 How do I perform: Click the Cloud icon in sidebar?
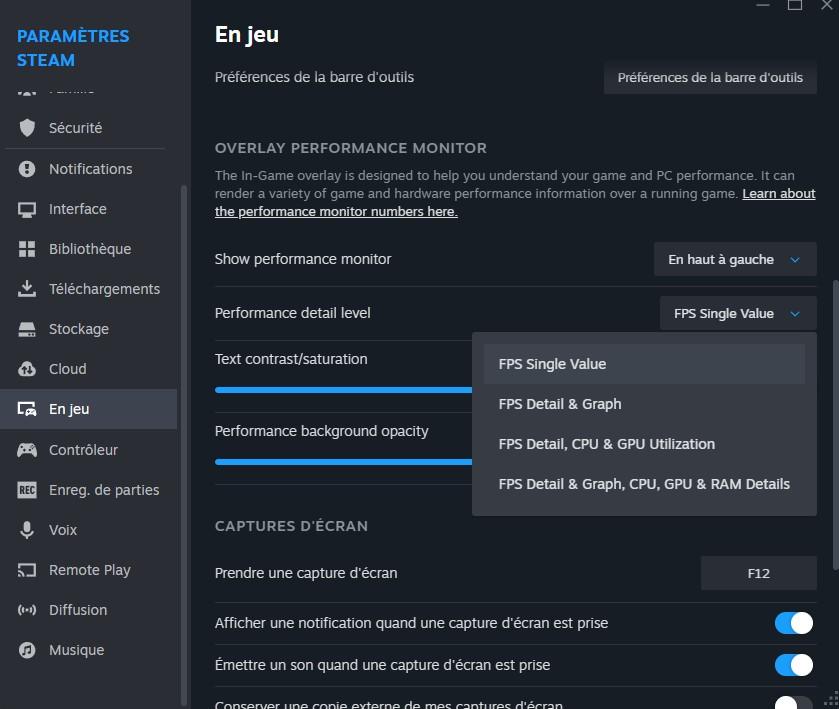(x=27, y=369)
